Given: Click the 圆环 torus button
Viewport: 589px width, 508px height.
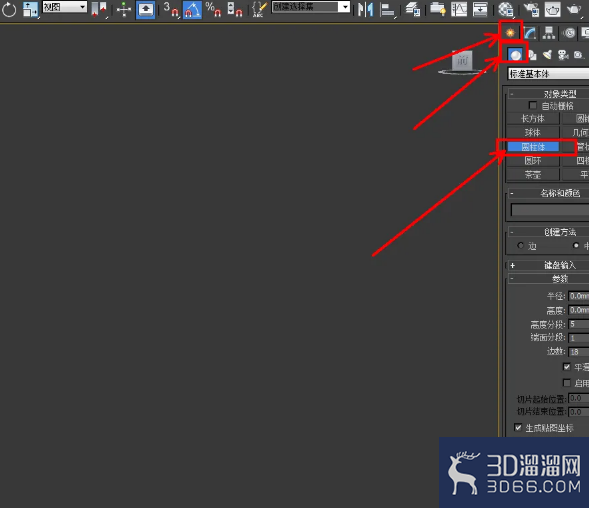Looking at the screenshot, I should point(533,160).
